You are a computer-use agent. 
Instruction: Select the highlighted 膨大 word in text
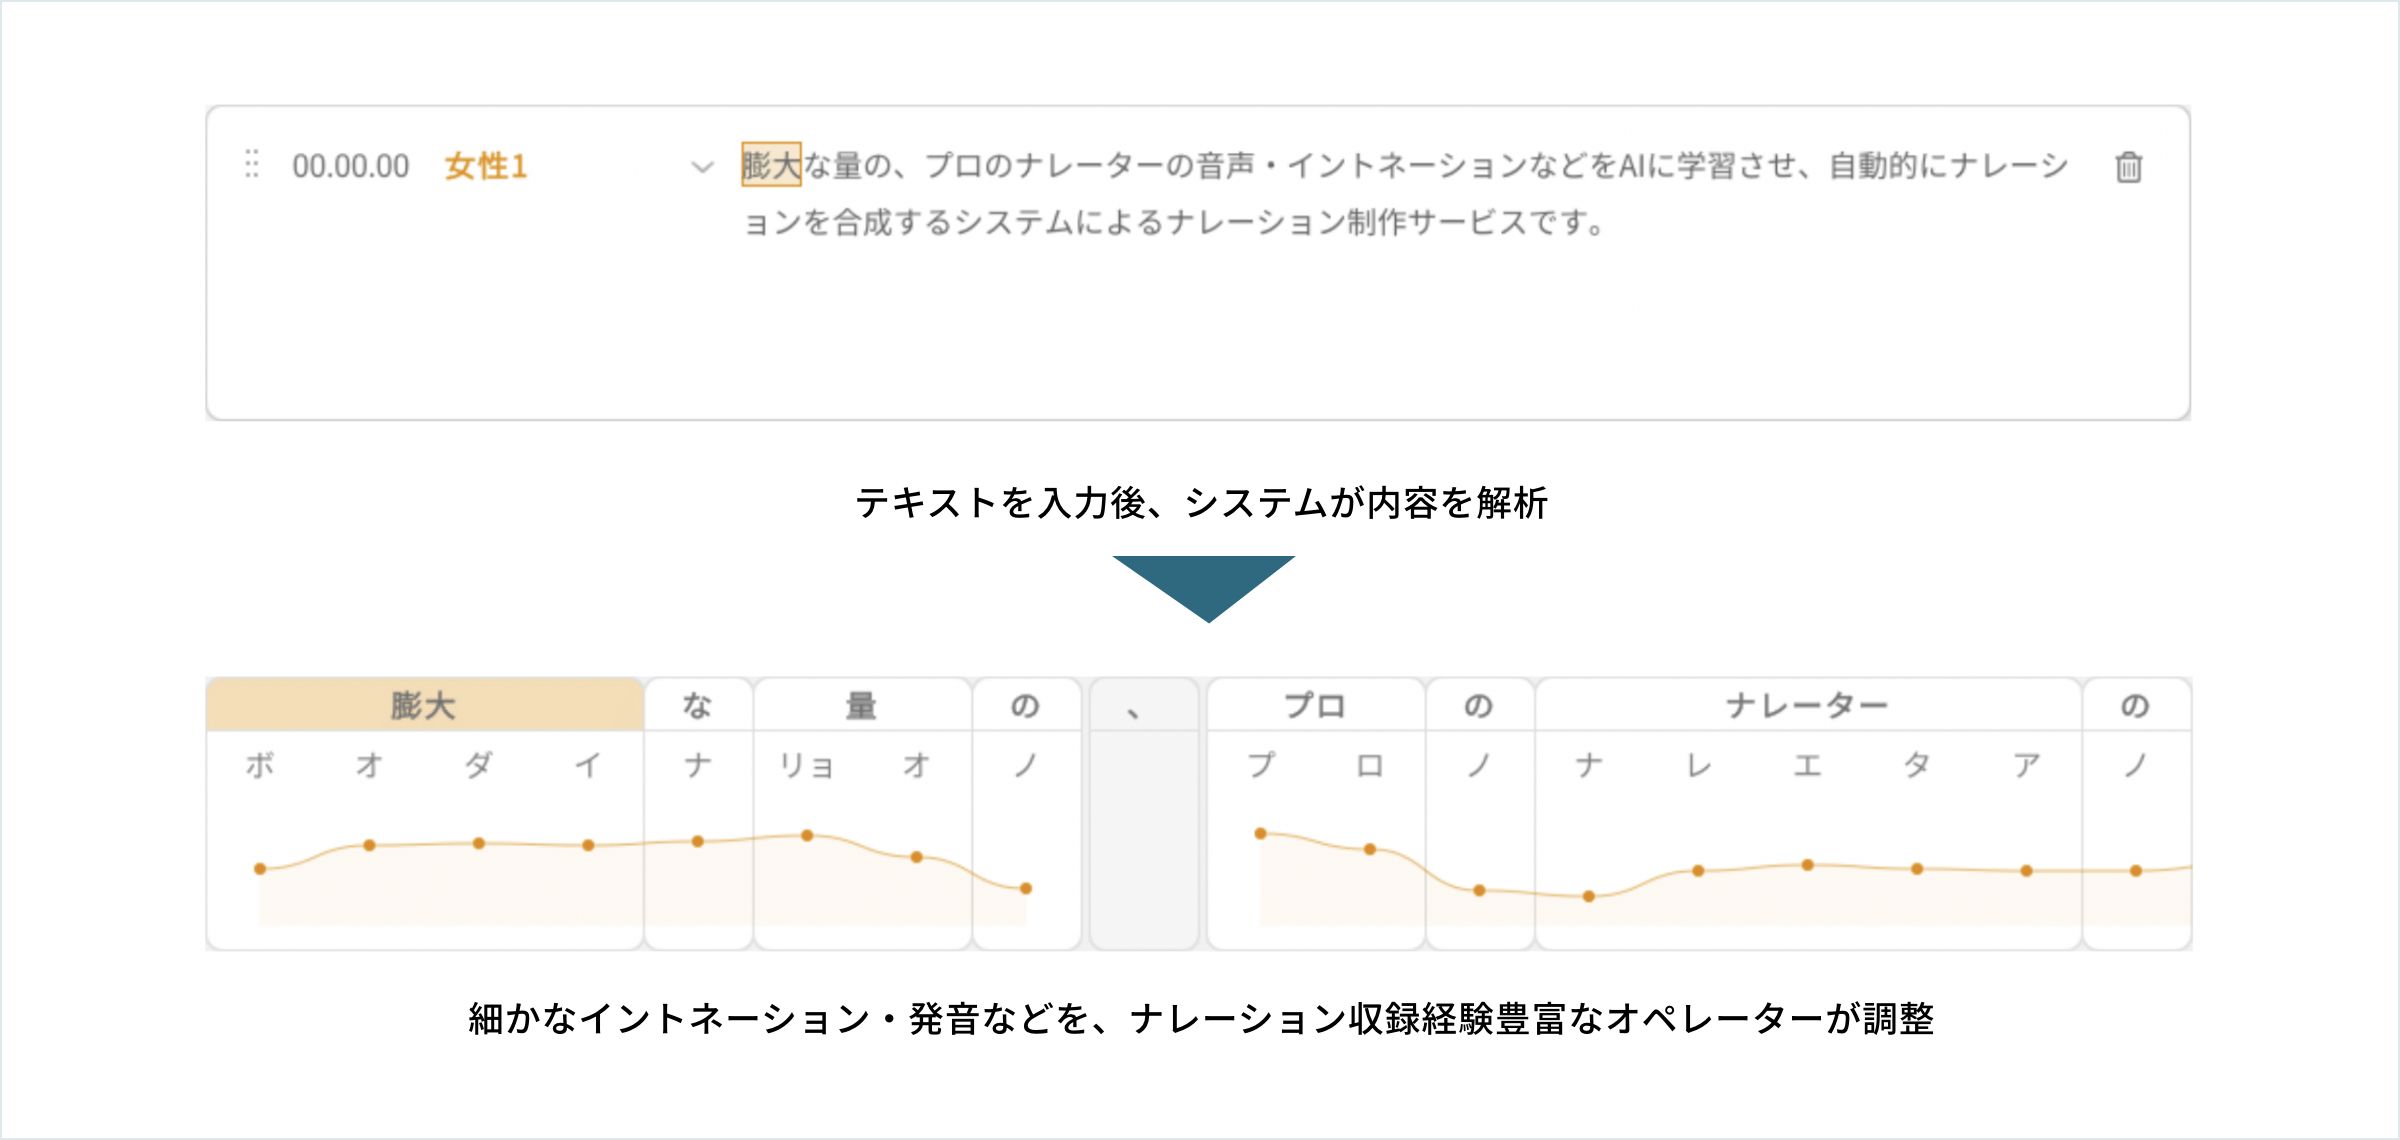pyautogui.click(x=771, y=165)
